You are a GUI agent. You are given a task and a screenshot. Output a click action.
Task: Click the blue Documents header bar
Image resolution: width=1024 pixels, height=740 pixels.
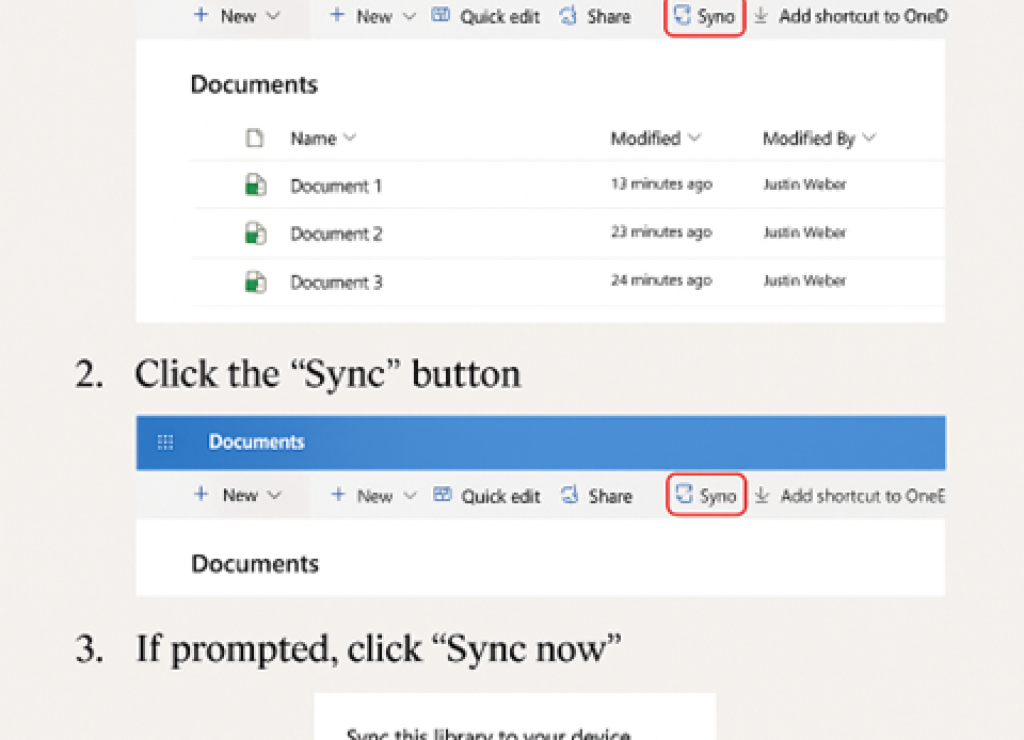550,442
